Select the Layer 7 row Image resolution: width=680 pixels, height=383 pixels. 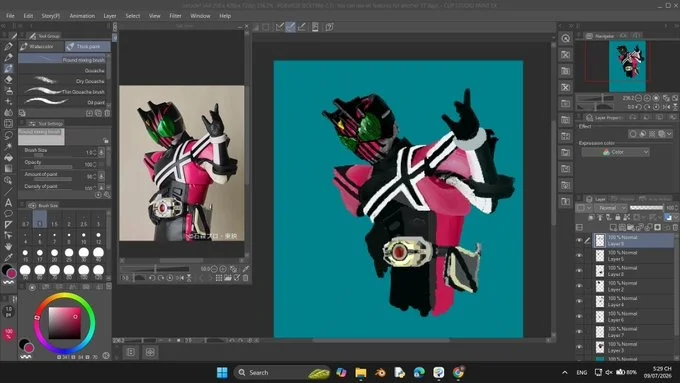634,332
